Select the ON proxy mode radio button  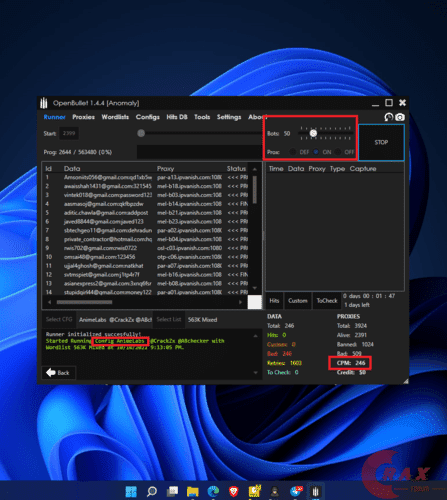click(316, 152)
